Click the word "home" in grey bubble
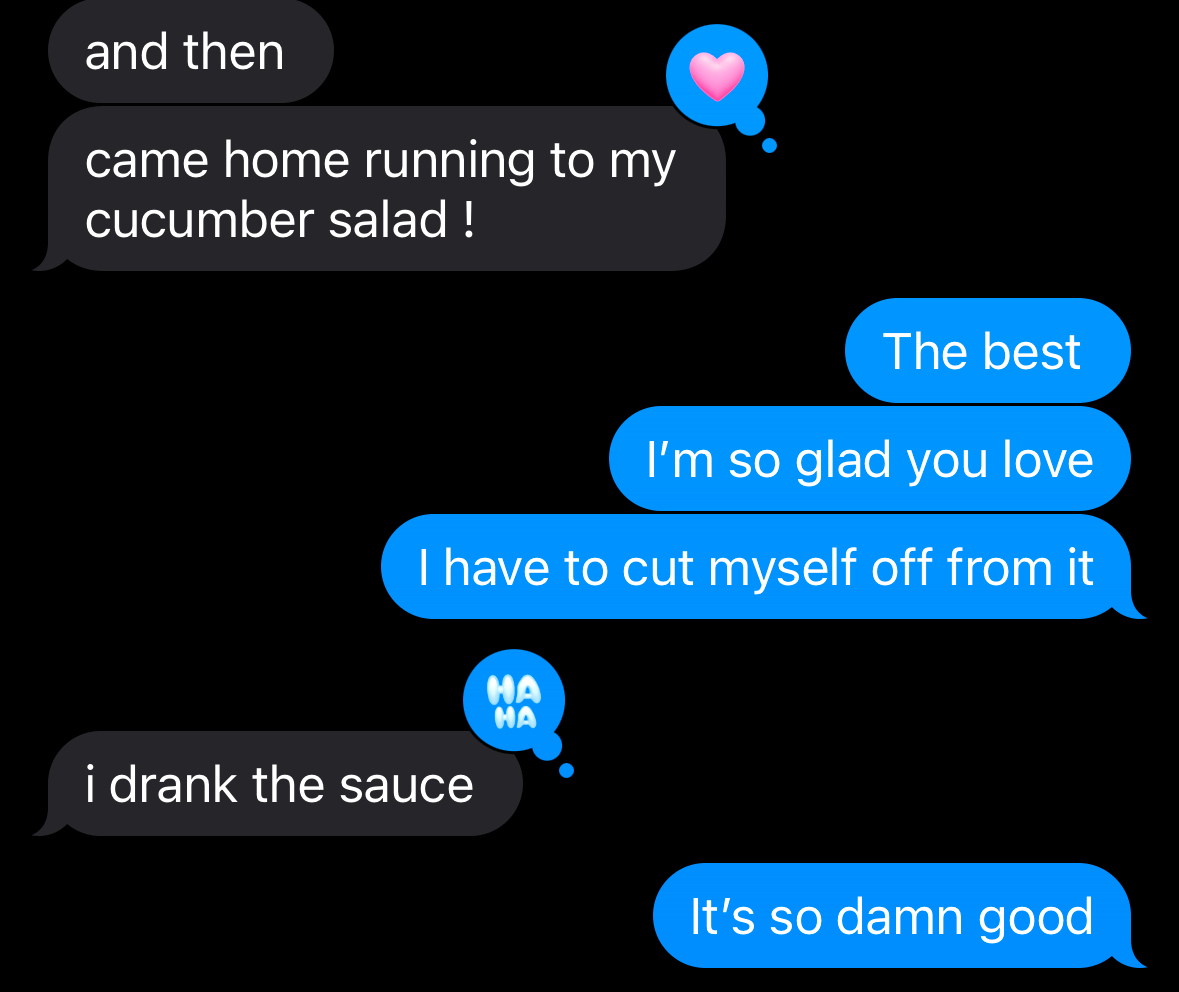This screenshot has width=1179, height=992. pyautogui.click(x=286, y=160)
